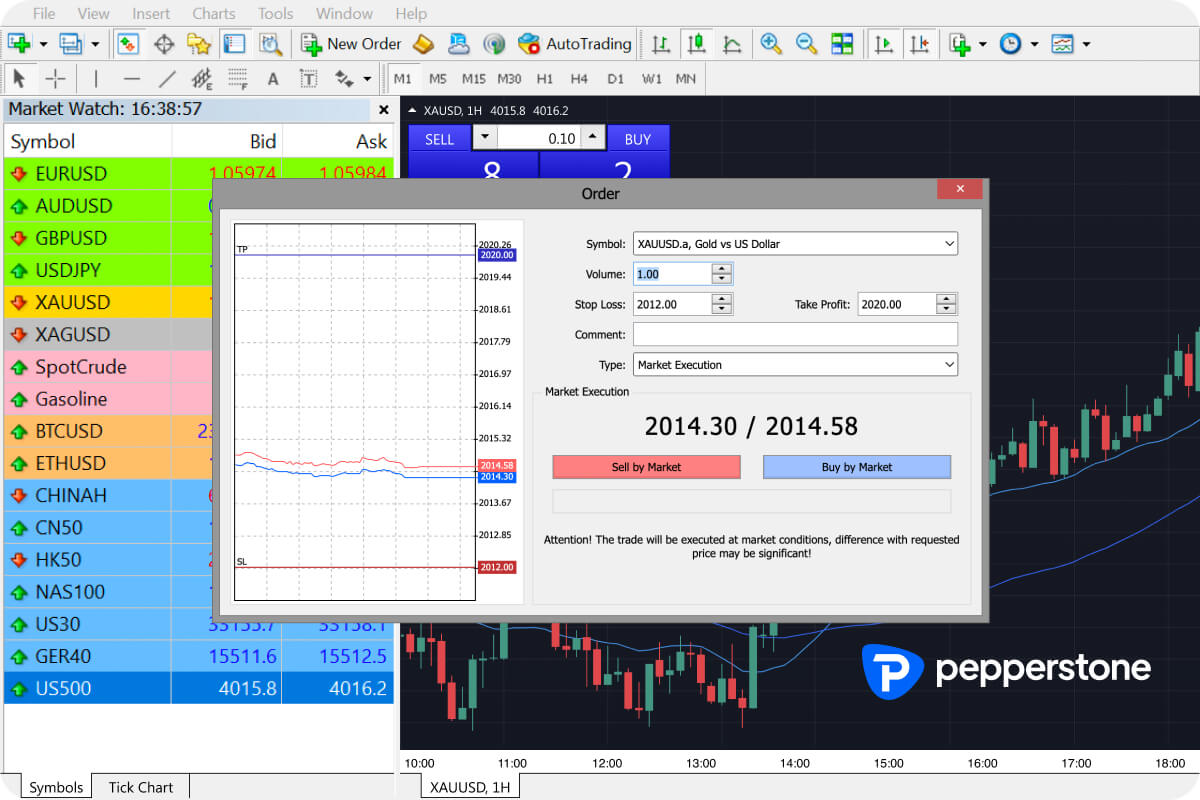Expand the Profiles dropdown arrow
The width and height of the screenshot is (1200, 800).
pyautogui.click(x=95, y=44)
